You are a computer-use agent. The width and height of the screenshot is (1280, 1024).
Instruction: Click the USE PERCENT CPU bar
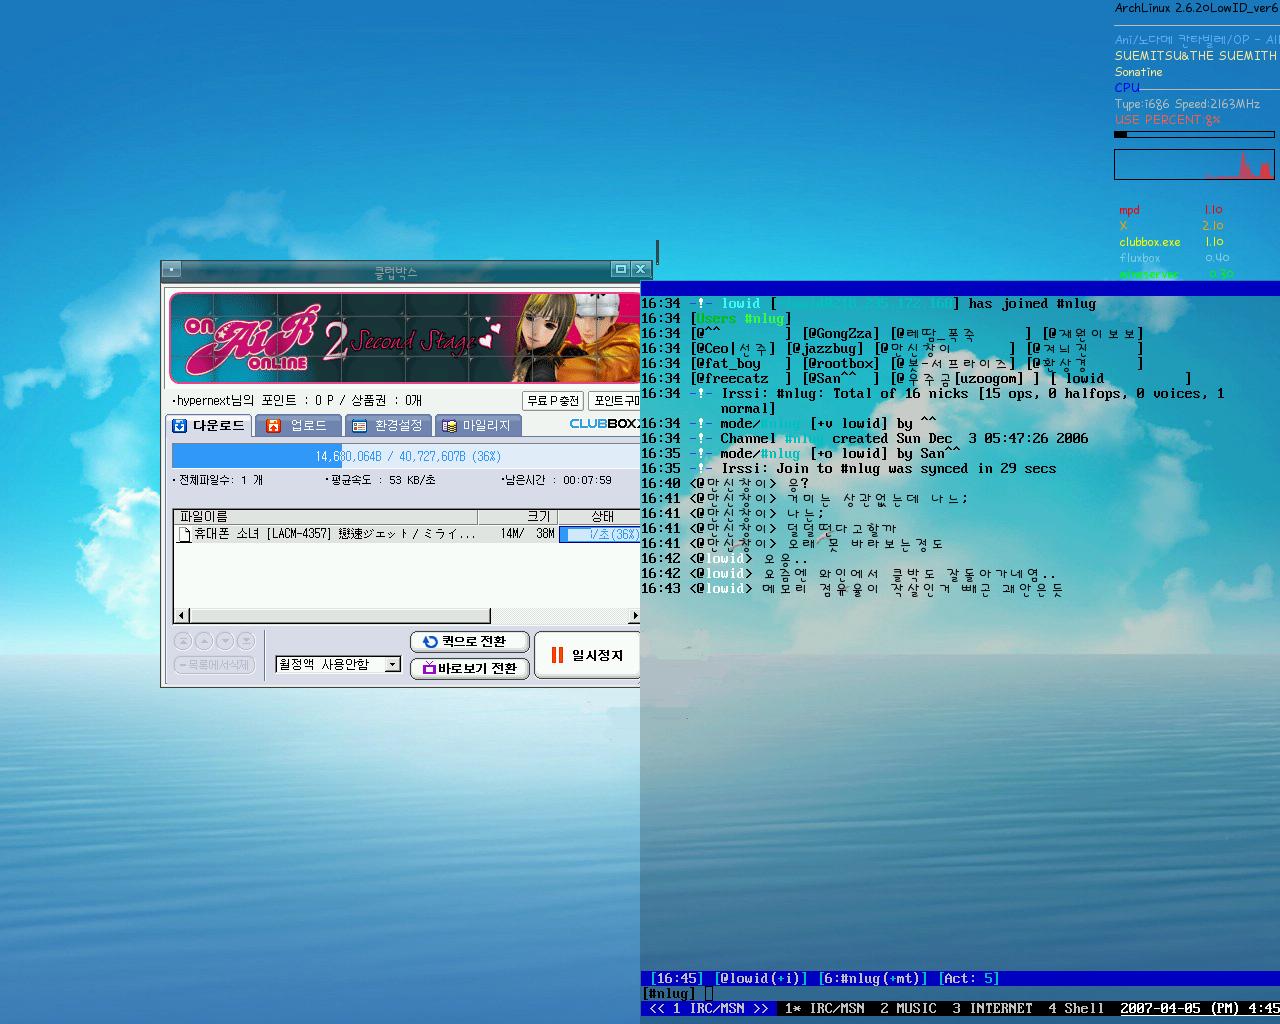coord(1194,134)
